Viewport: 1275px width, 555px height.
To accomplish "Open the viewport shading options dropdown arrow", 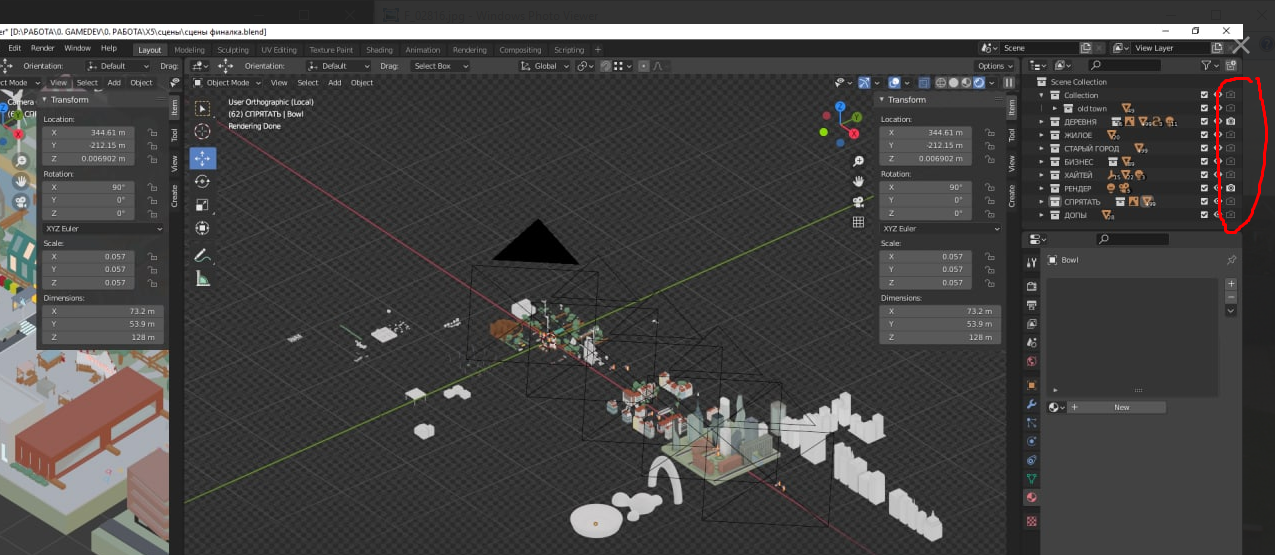I will tap(993, 83).
